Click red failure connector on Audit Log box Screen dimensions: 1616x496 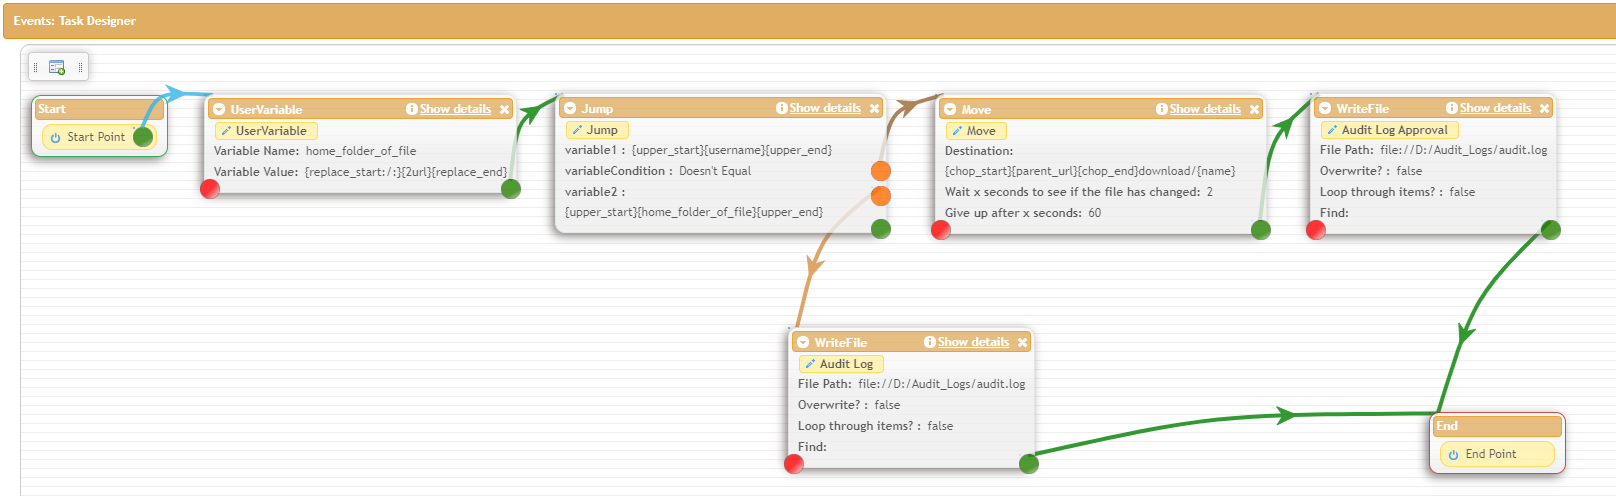(794, 463)
